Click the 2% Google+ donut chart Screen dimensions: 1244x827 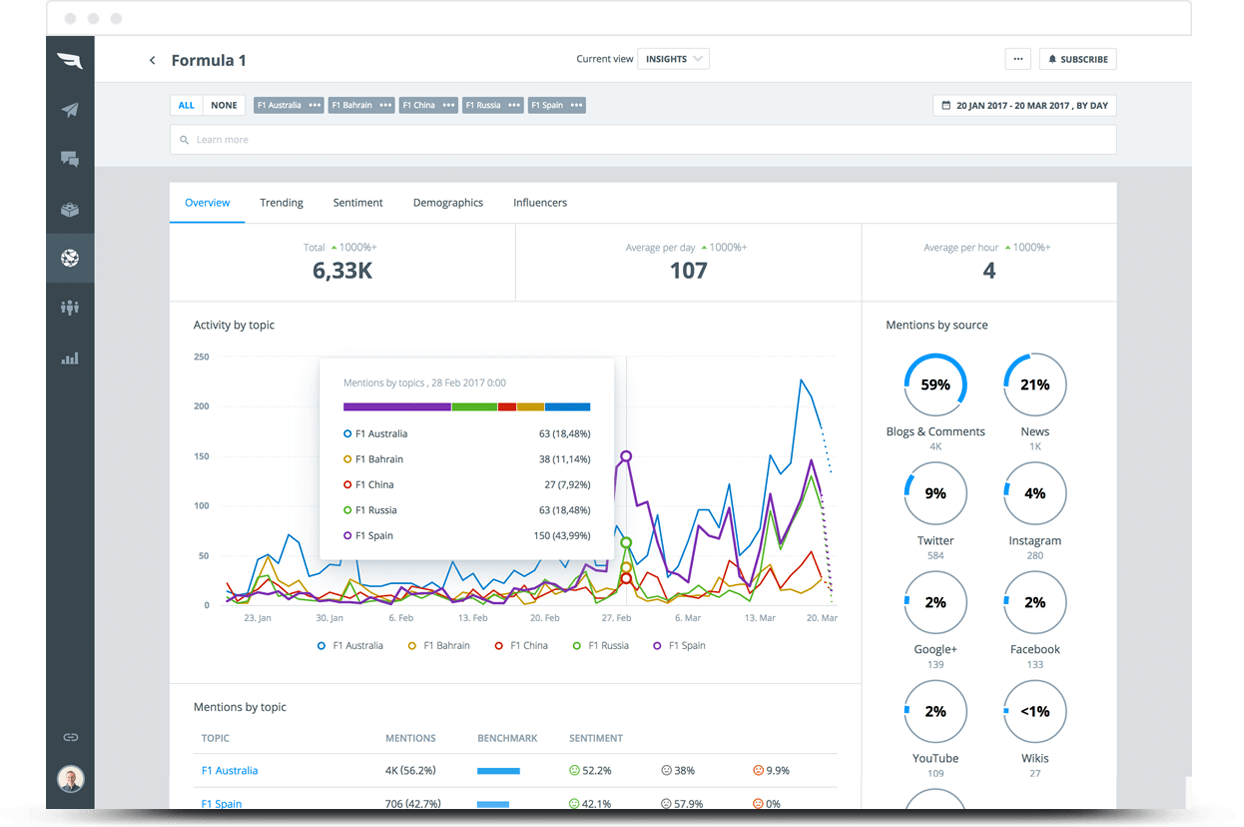(x=935, y=603)
